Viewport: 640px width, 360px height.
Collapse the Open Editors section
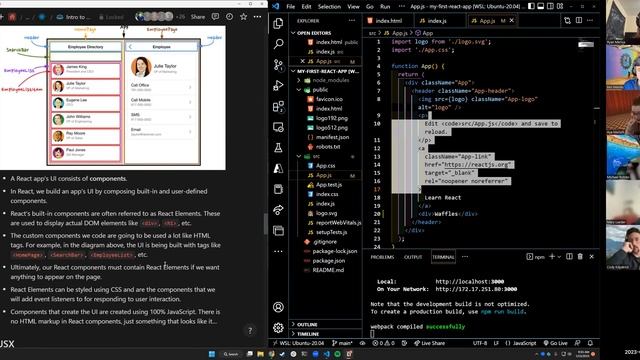tap(314, 33)
